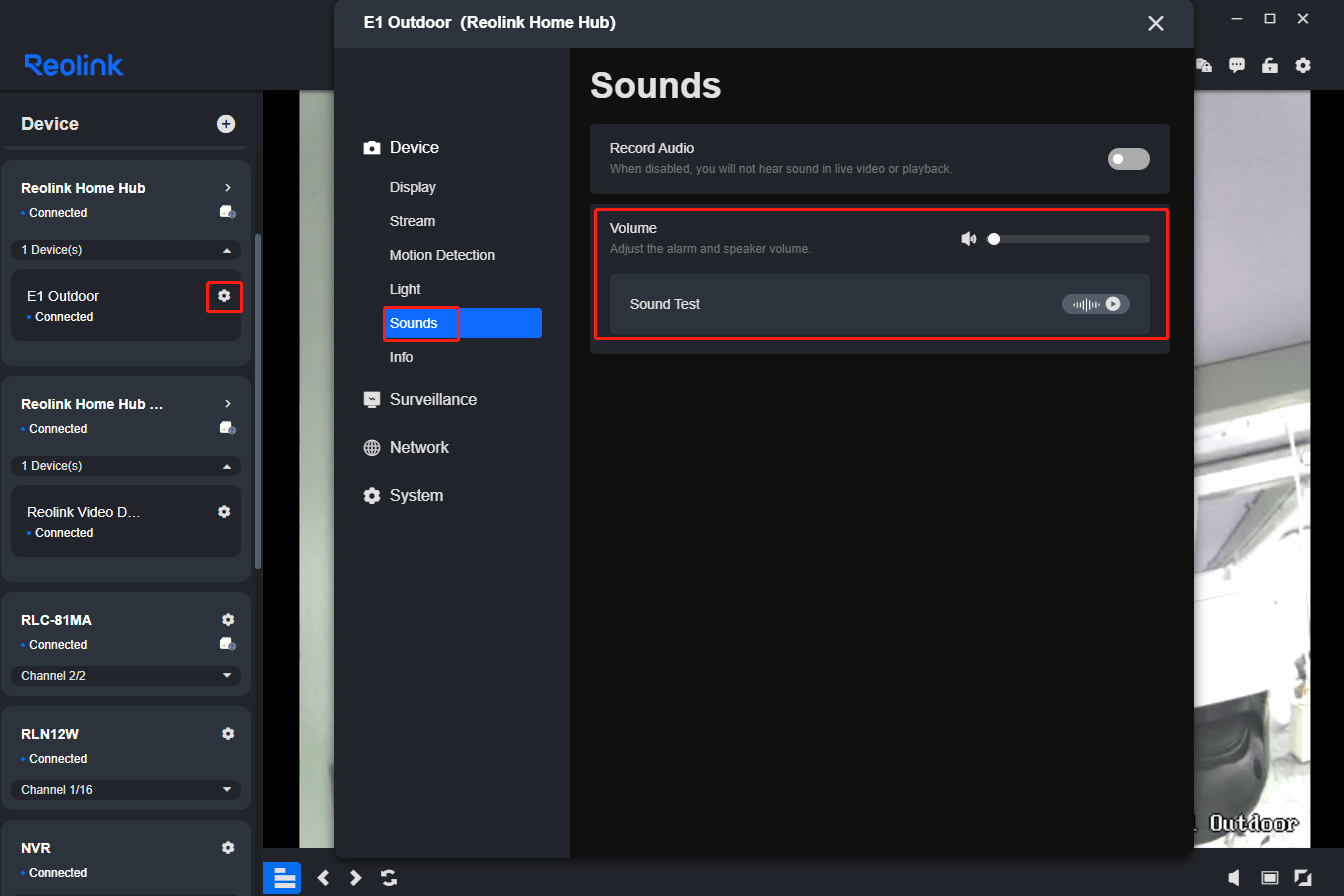The width and height of the screenshot is (1344, 896).
Task: Click the speaker icon beside the volume slider
Action: [968, 239]
